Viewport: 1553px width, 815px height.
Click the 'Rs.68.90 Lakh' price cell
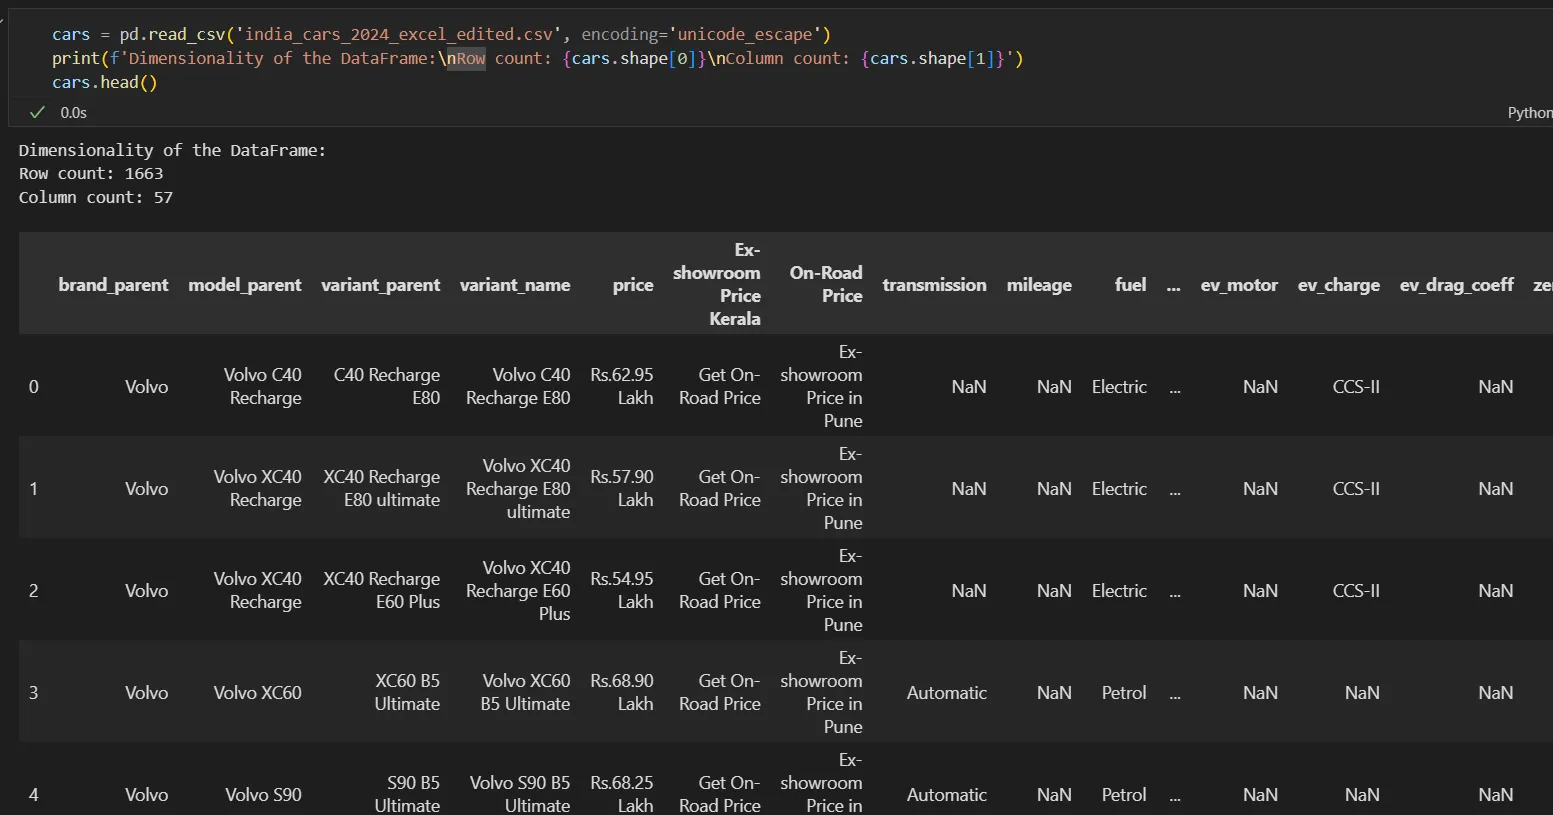point(621,692)
